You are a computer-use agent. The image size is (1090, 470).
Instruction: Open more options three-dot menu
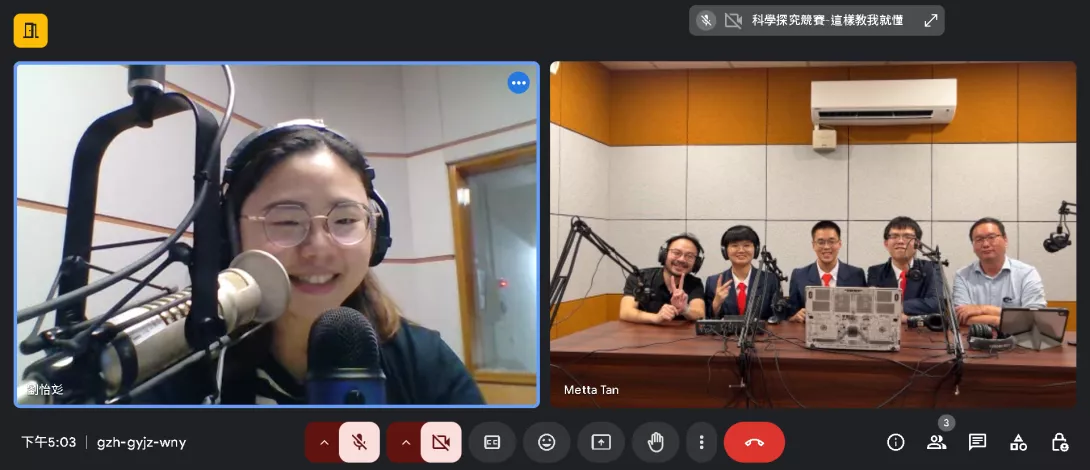click(701, 442)
